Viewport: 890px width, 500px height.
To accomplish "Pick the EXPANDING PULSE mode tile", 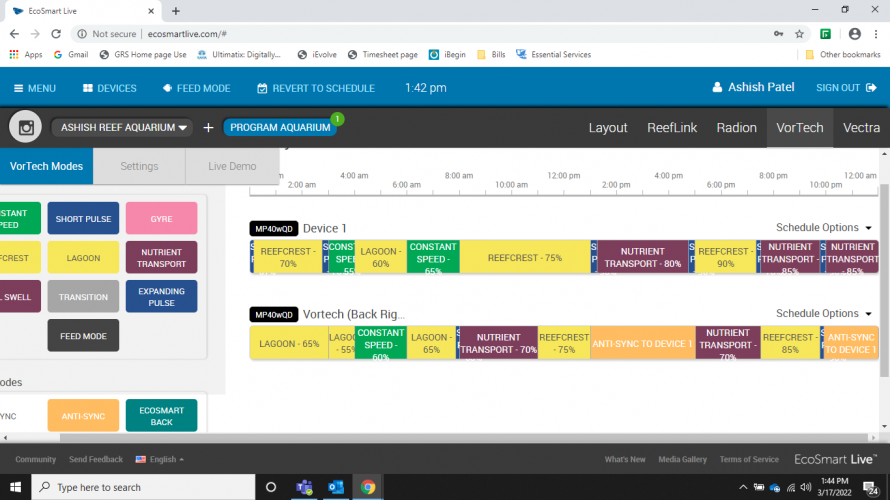I will 161,297.
